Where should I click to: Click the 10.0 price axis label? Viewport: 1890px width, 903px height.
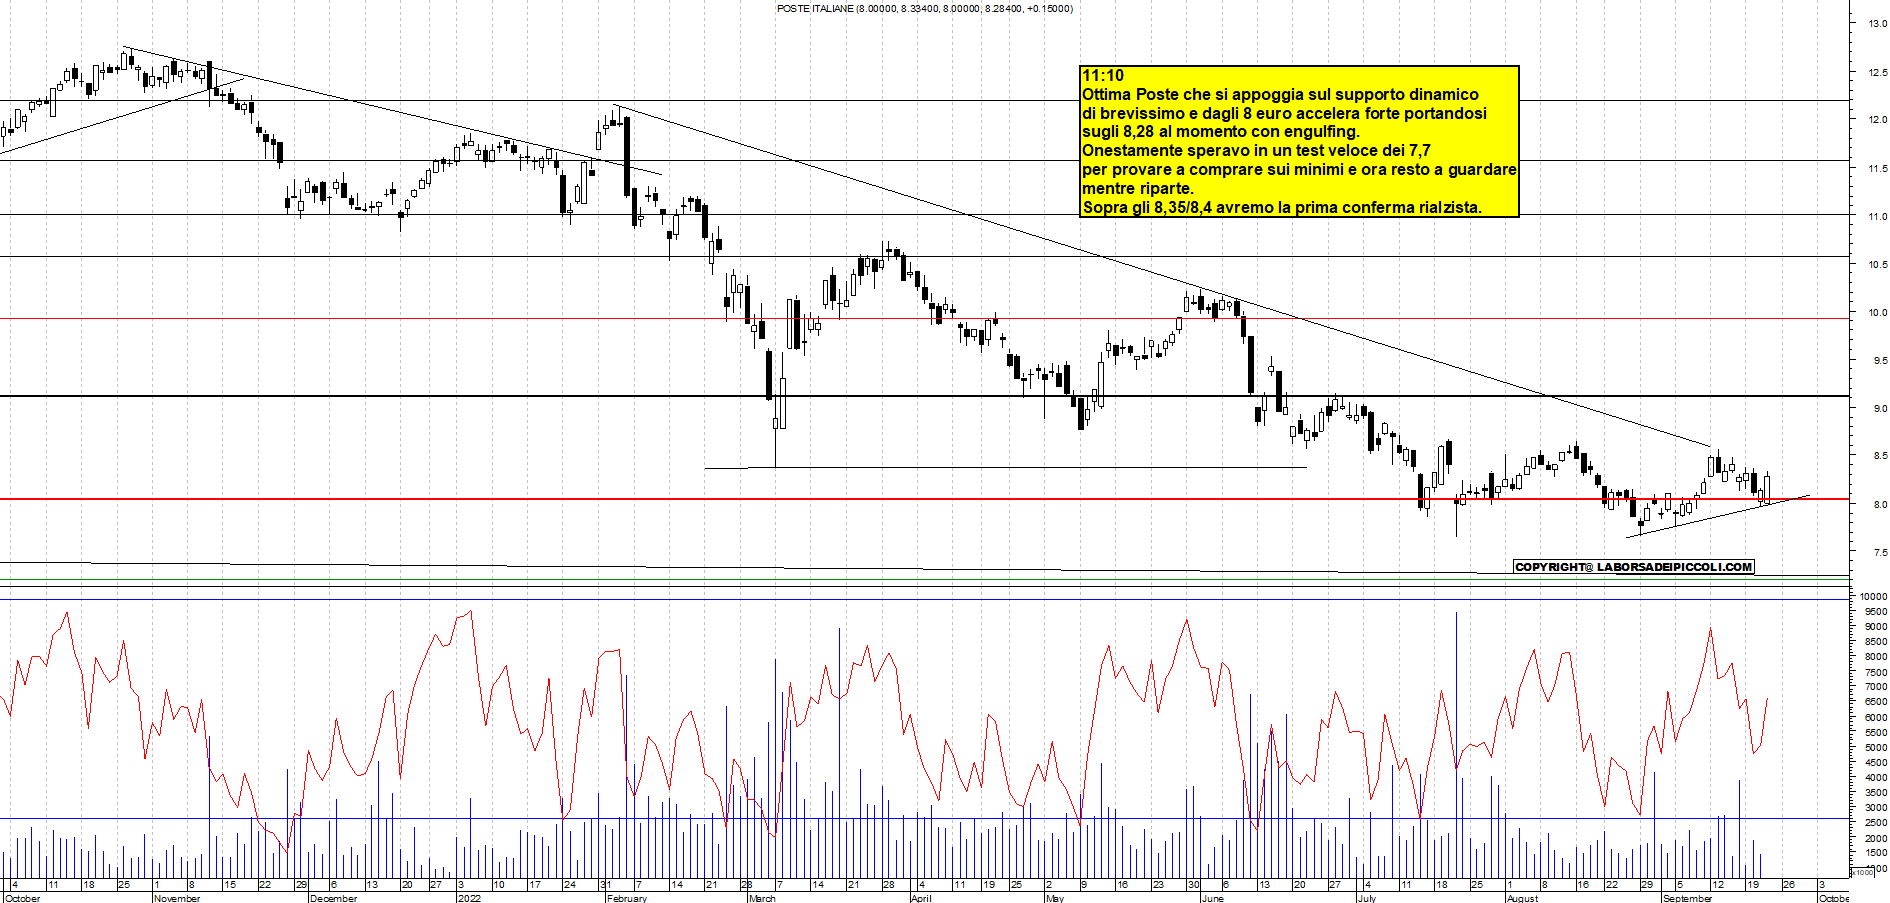[1877, 312]
